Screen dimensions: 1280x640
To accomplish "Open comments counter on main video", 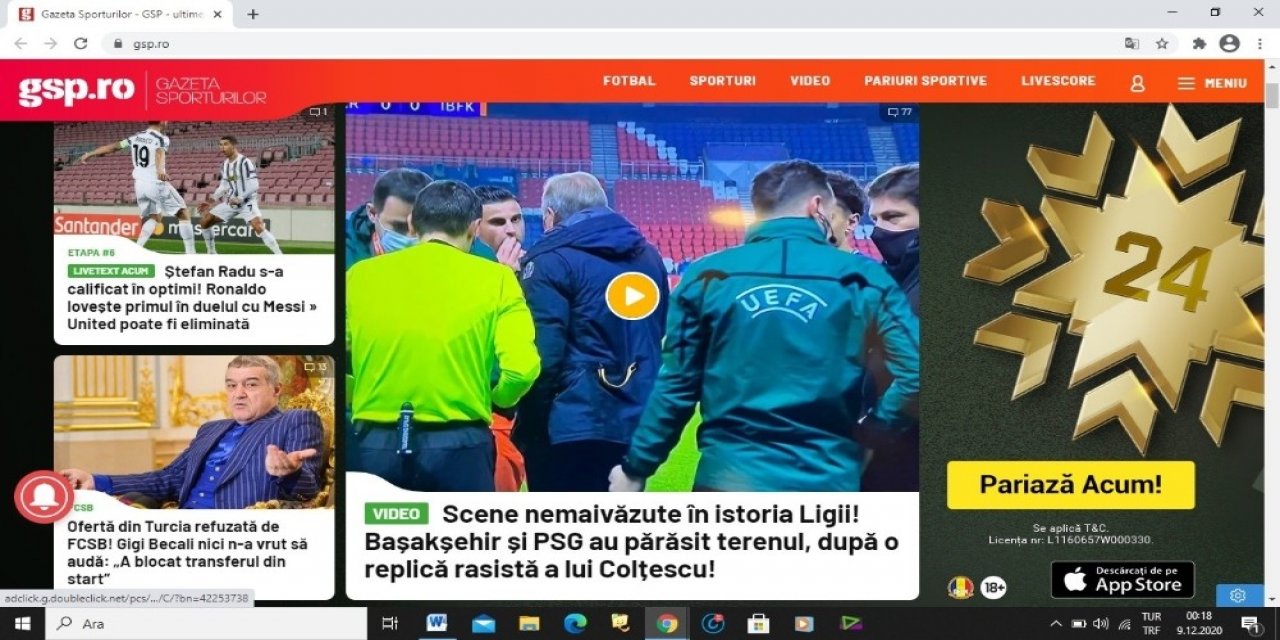I will 900,112.
